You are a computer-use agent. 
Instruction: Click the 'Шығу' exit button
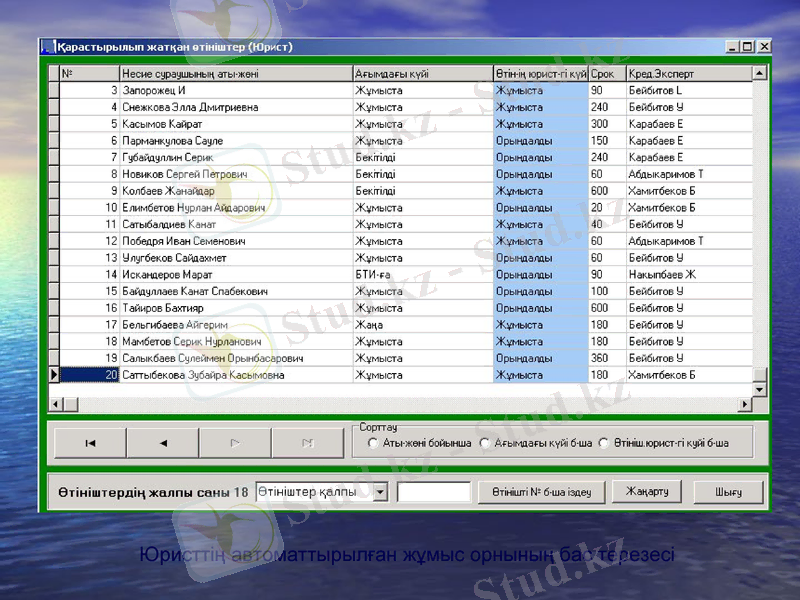tap(728, 492)
